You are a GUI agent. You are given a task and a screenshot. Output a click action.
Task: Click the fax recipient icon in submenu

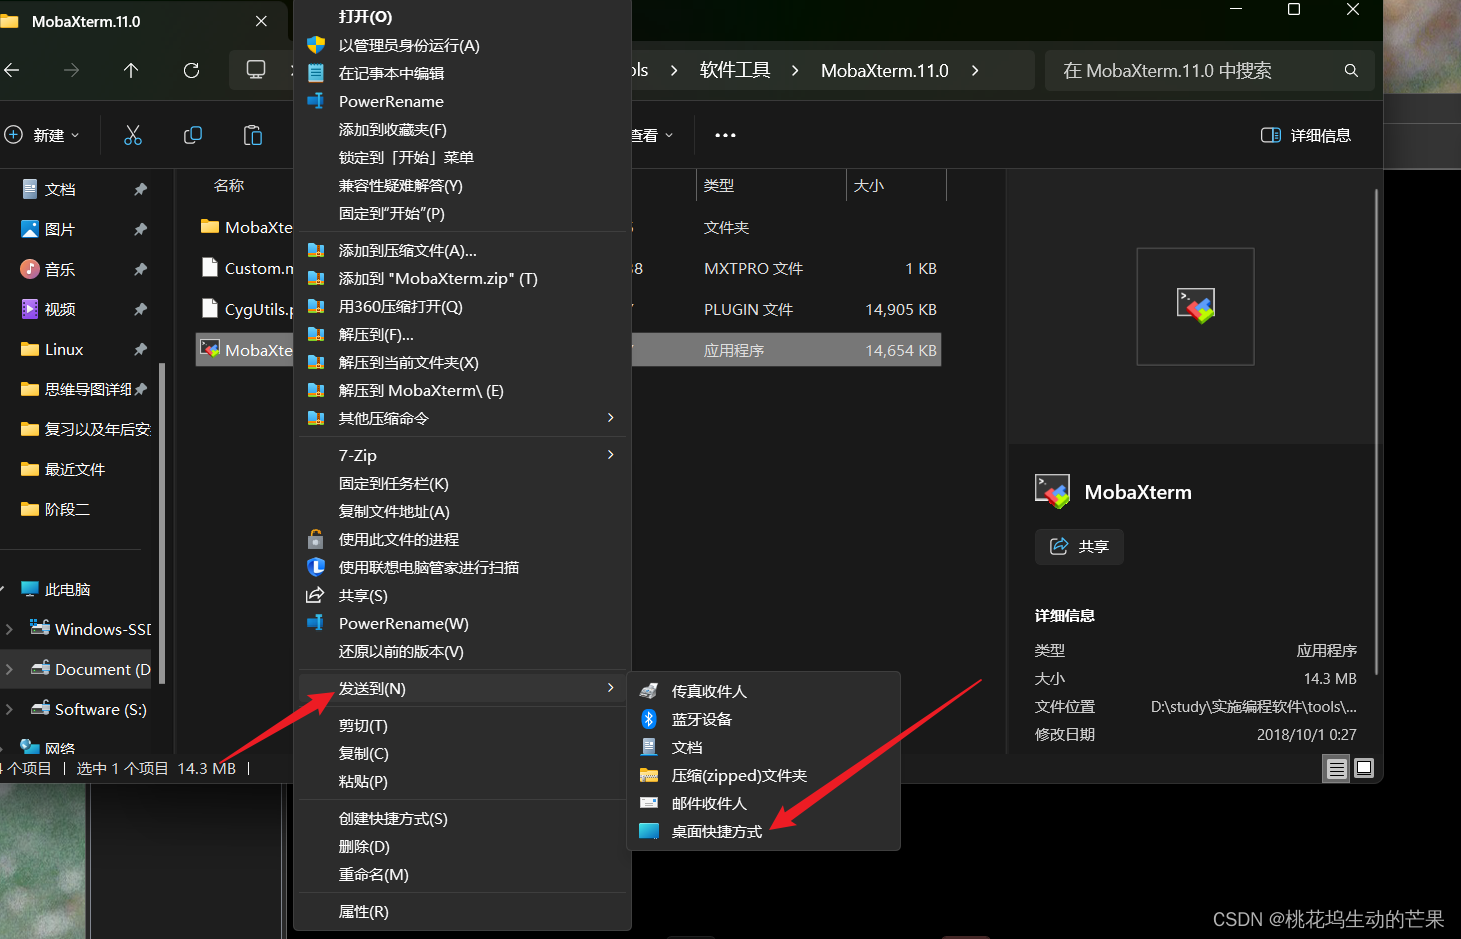point(649,691)
